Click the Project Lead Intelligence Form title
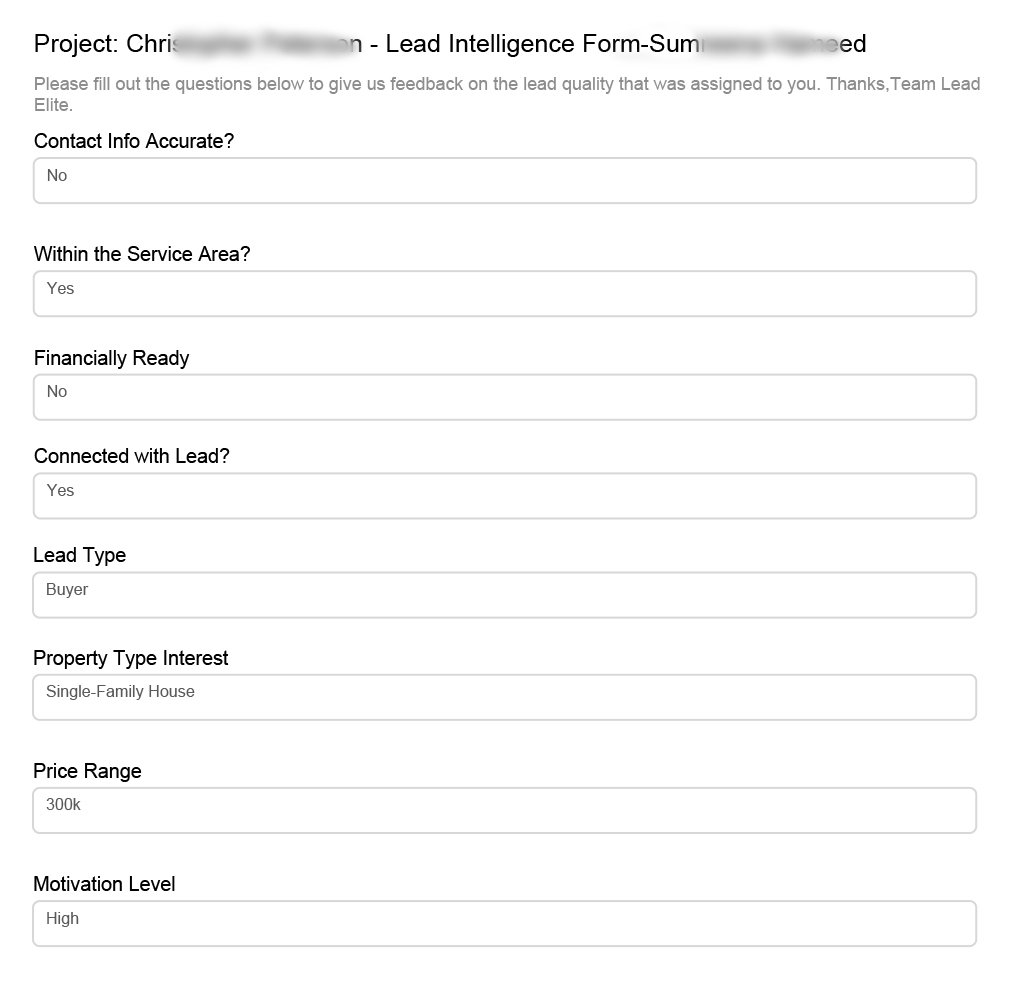The width and height of the screenshot is (1024, 990). pos(450,44)
